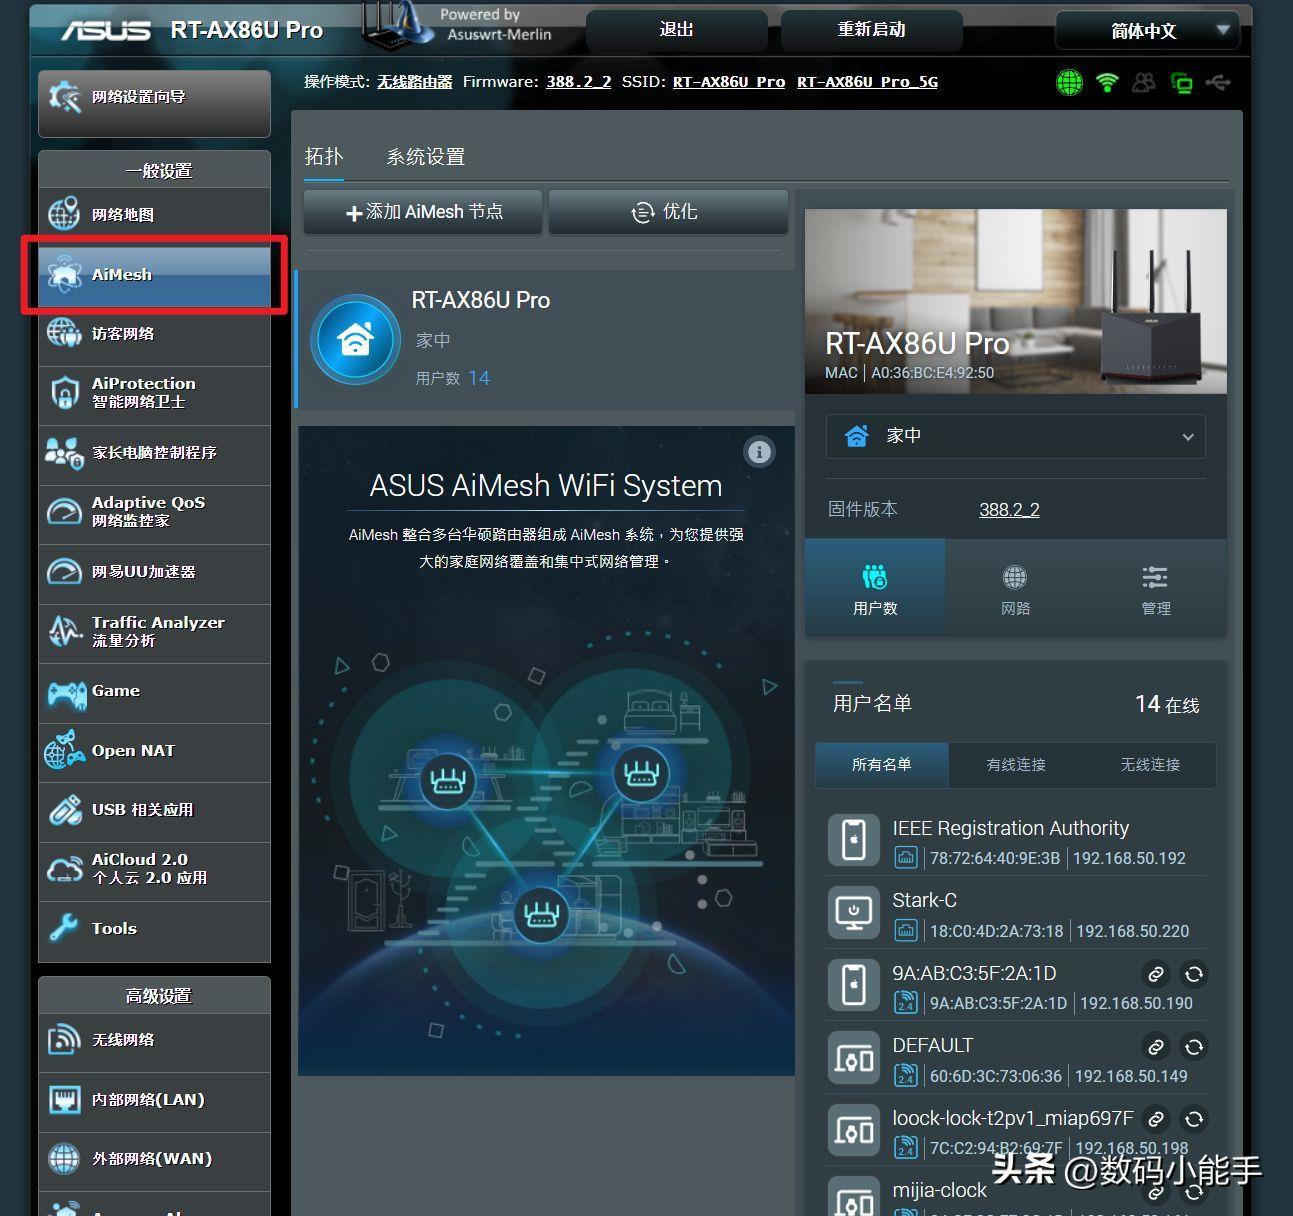Click link icon for 9A:AB:C3:5F:2A:1D client
Image resolution: width=1293 pixels, height=1216 pixels.
(1156, 974)
